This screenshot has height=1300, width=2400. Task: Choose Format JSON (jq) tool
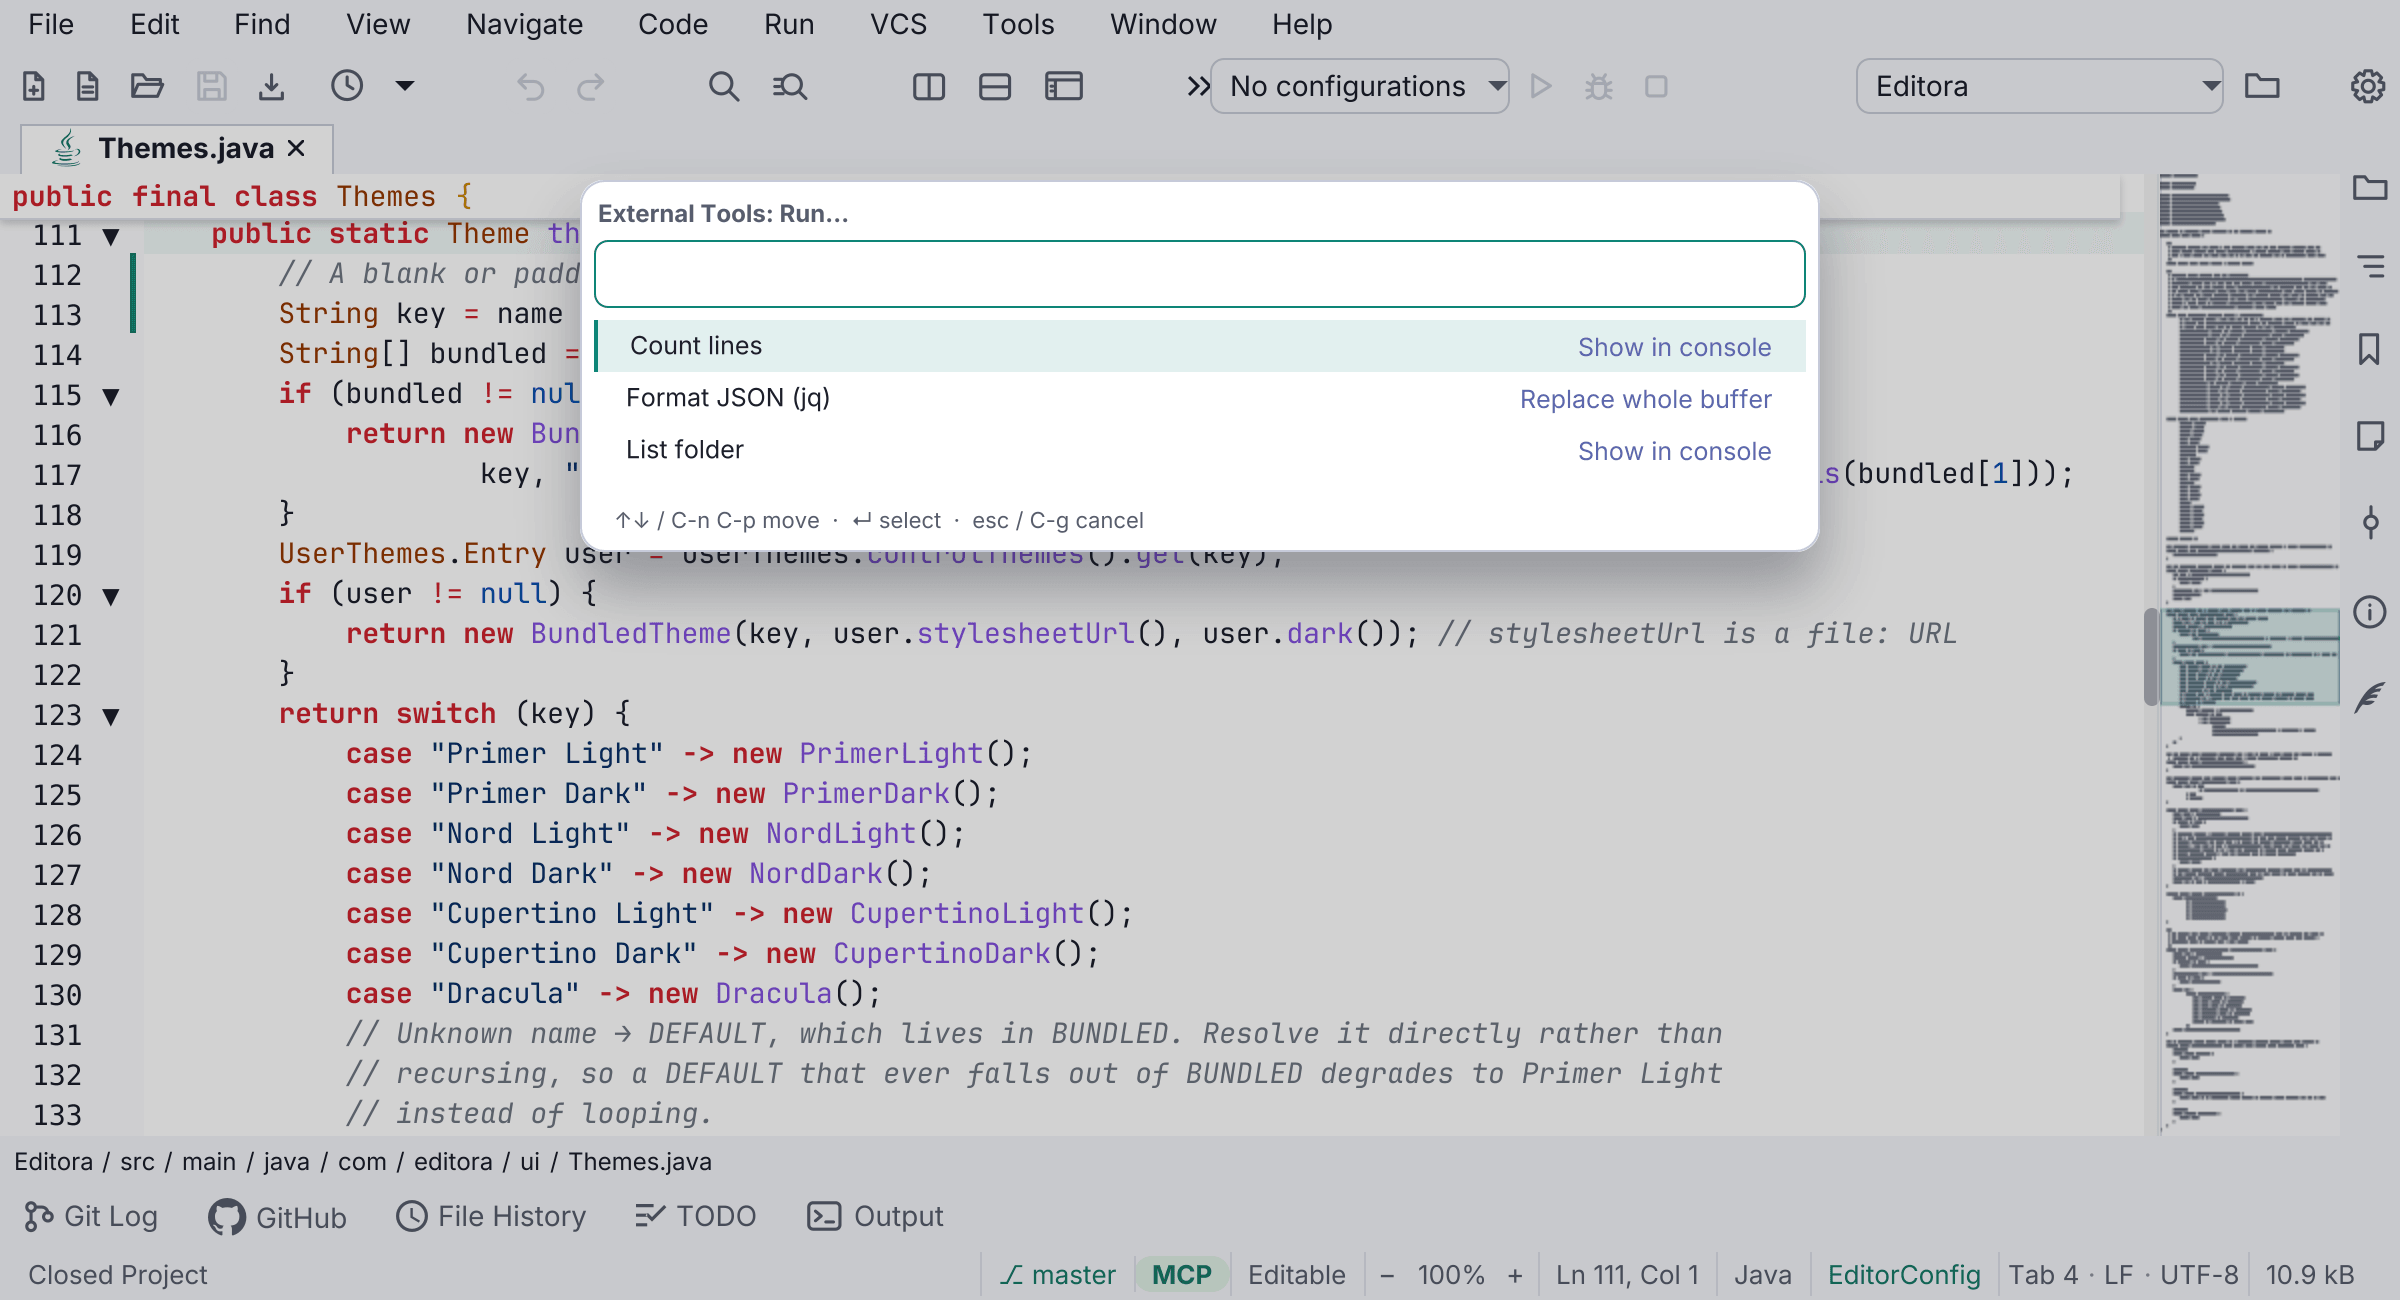click(x=1200, y=398)
